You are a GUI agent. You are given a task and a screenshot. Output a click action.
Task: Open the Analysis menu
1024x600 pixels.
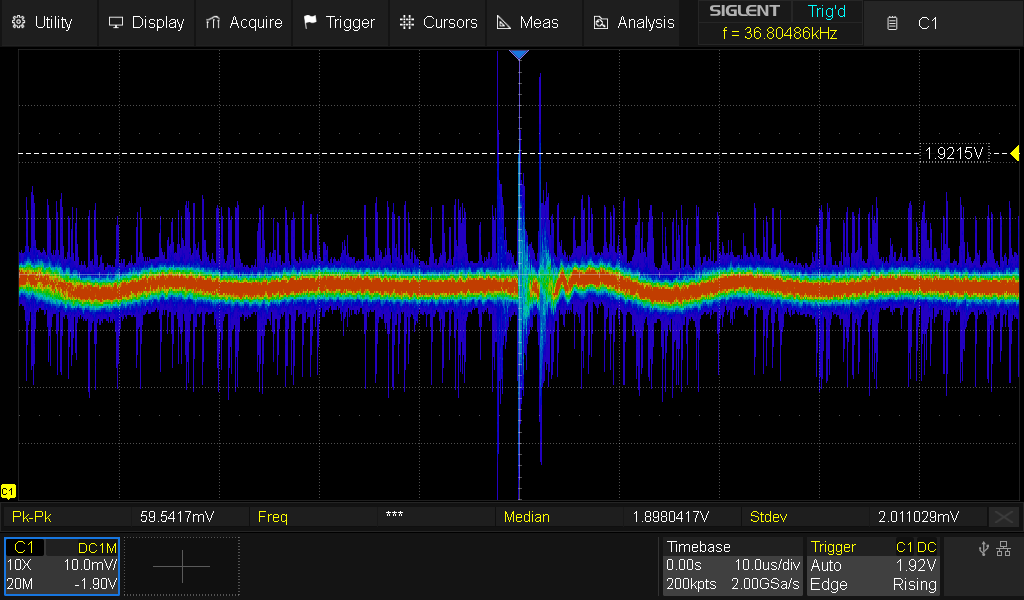[634, 22]
